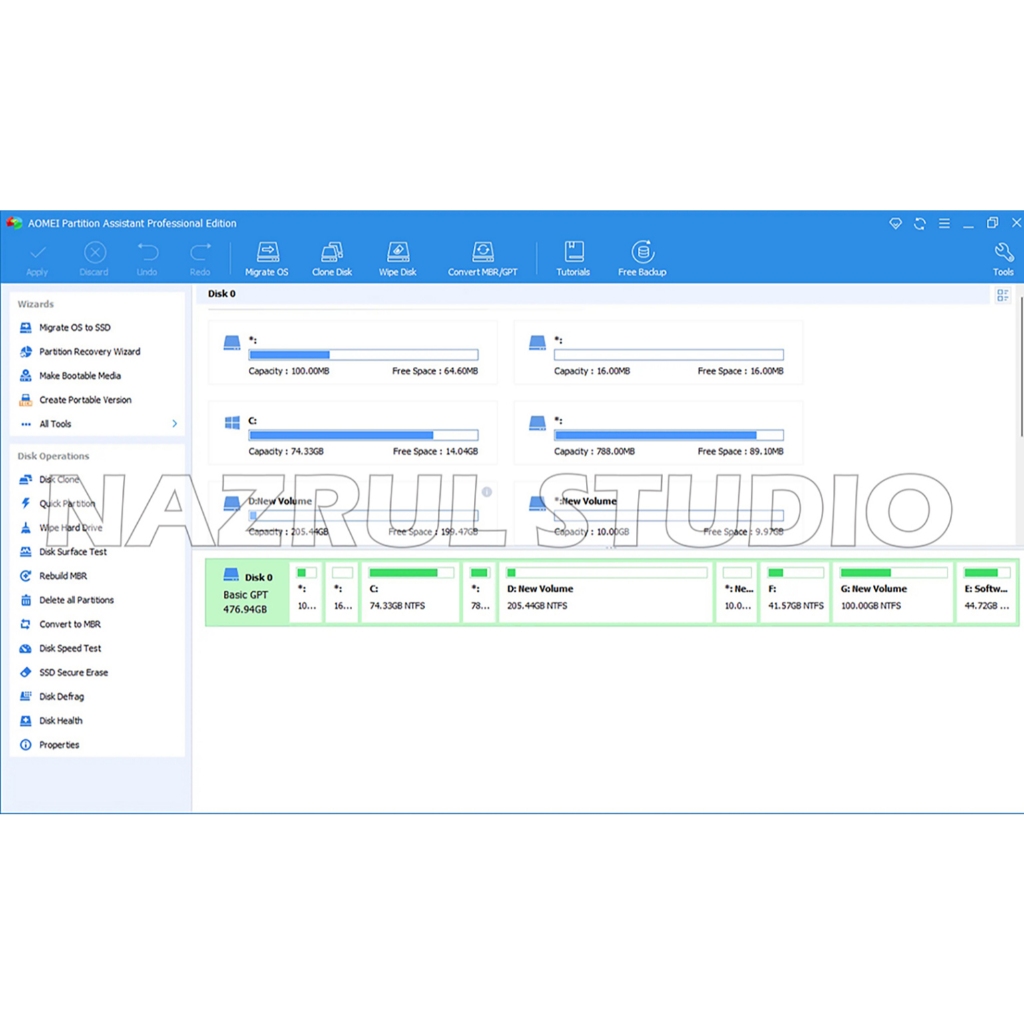The image size is (1024, 1024).
Task: Click the Disk 0 header label
Action: pyautogui.click(x=222, y=294)
